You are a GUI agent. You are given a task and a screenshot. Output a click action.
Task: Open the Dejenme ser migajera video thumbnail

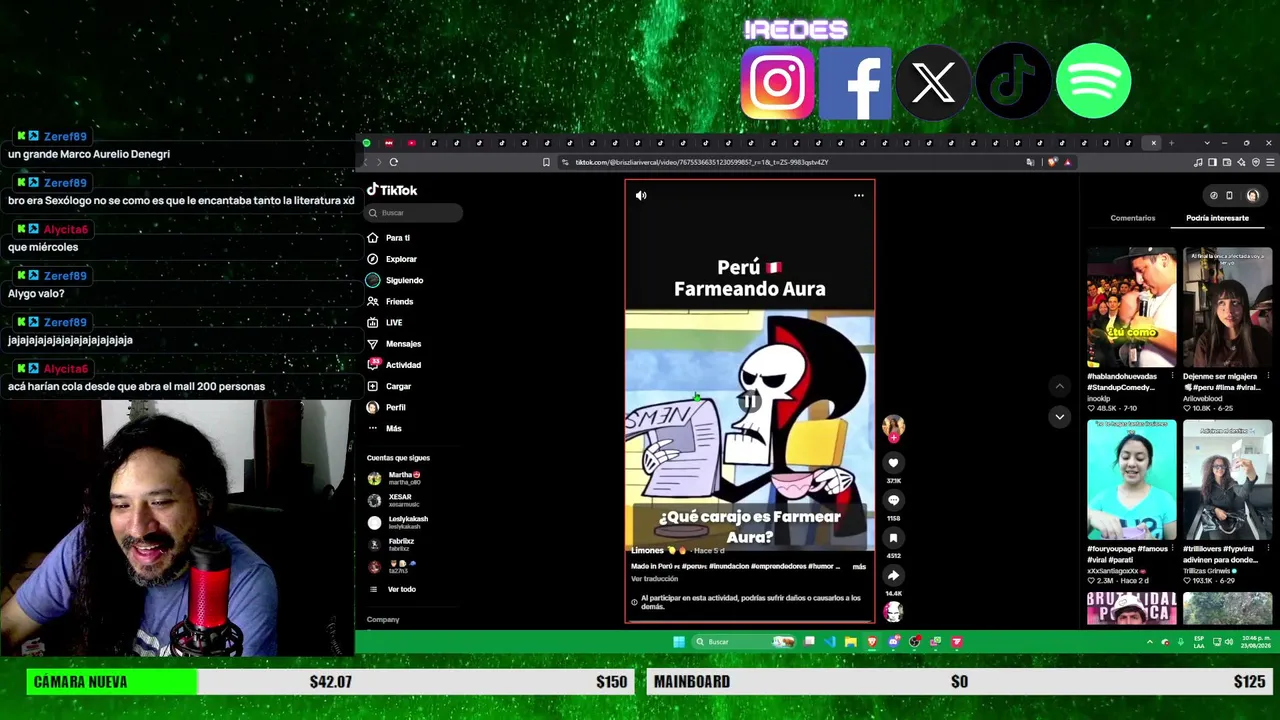1227,309
